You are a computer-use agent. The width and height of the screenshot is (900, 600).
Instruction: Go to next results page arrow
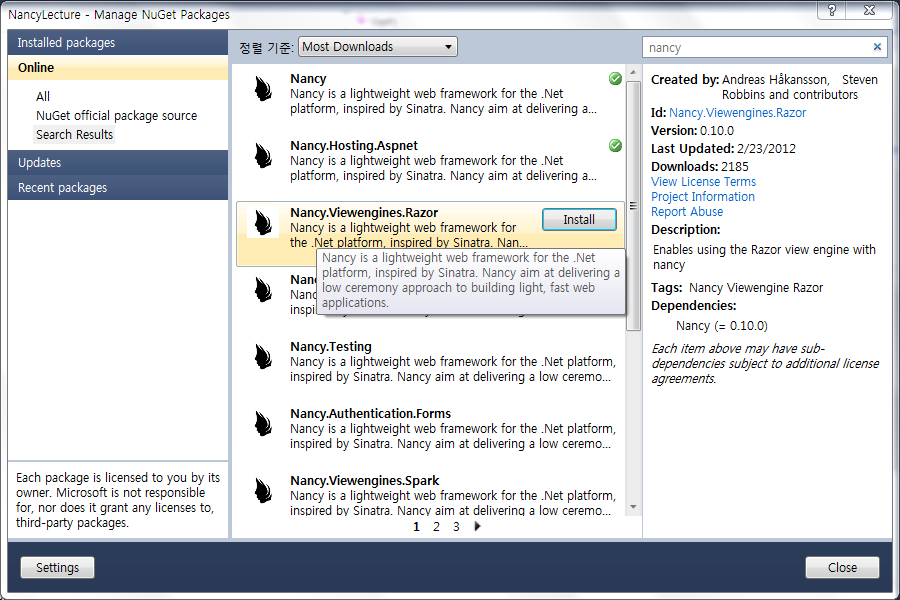click(x=478, y=526)
